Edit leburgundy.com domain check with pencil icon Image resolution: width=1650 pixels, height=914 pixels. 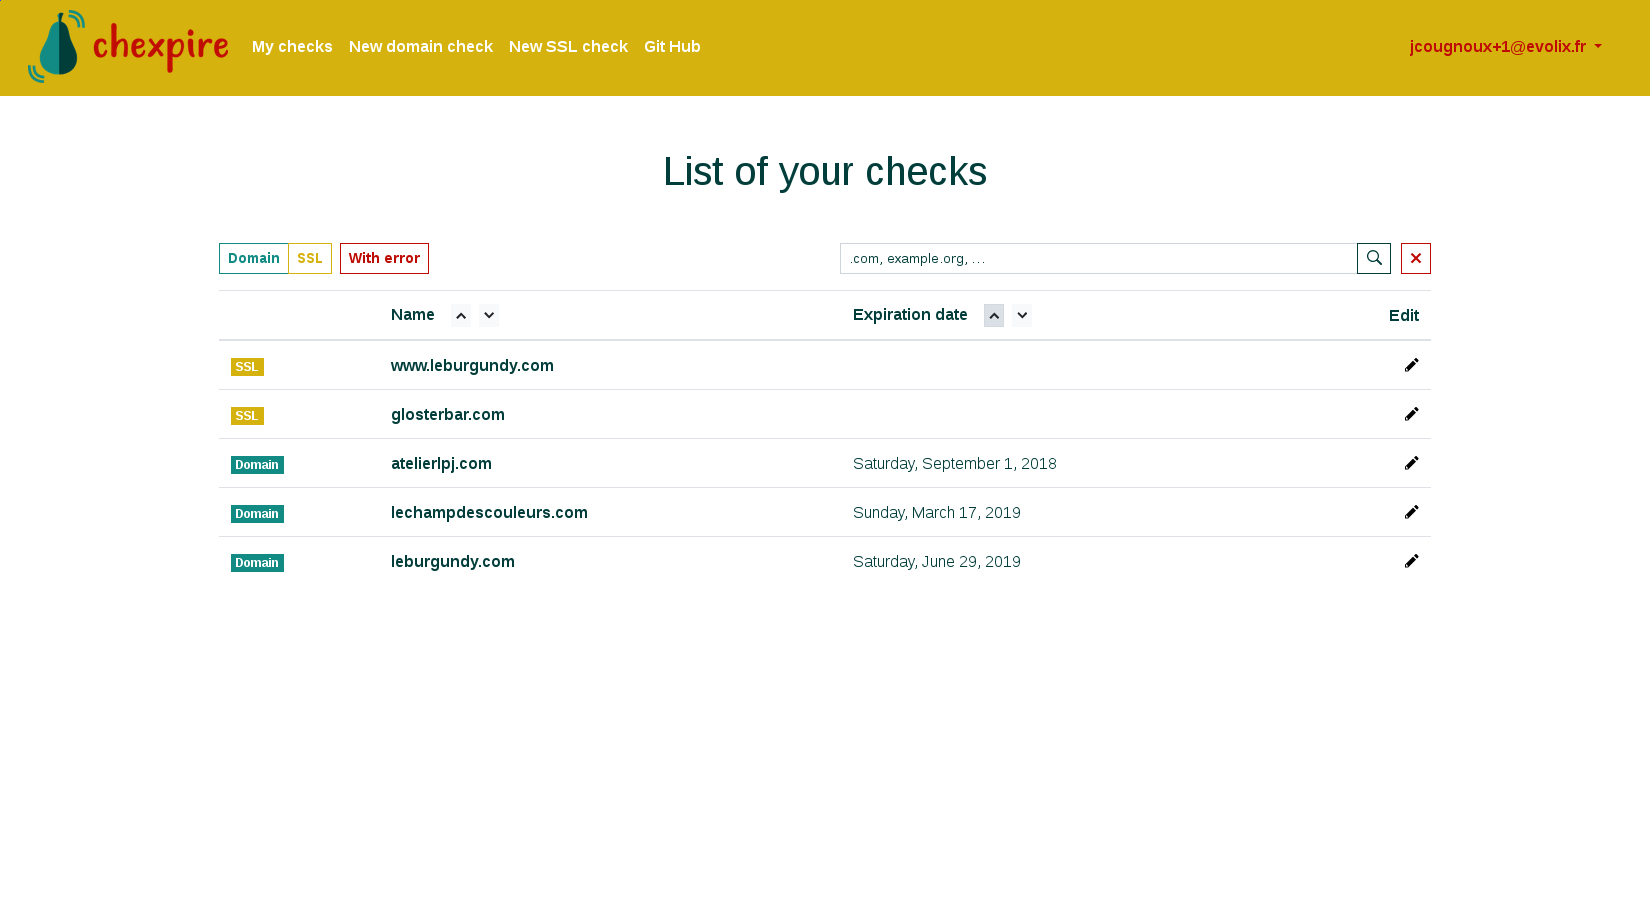pyautogui.click(x=1411, y=560)
